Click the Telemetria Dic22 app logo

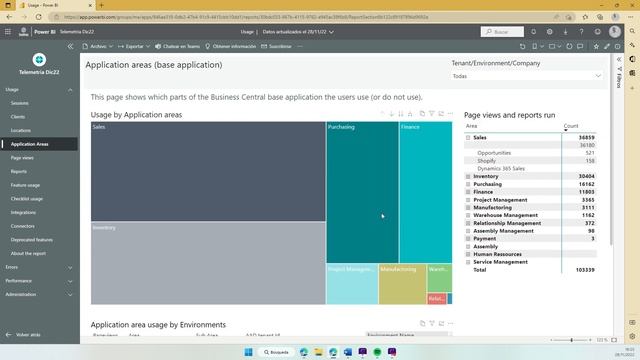tap(39, 60)
